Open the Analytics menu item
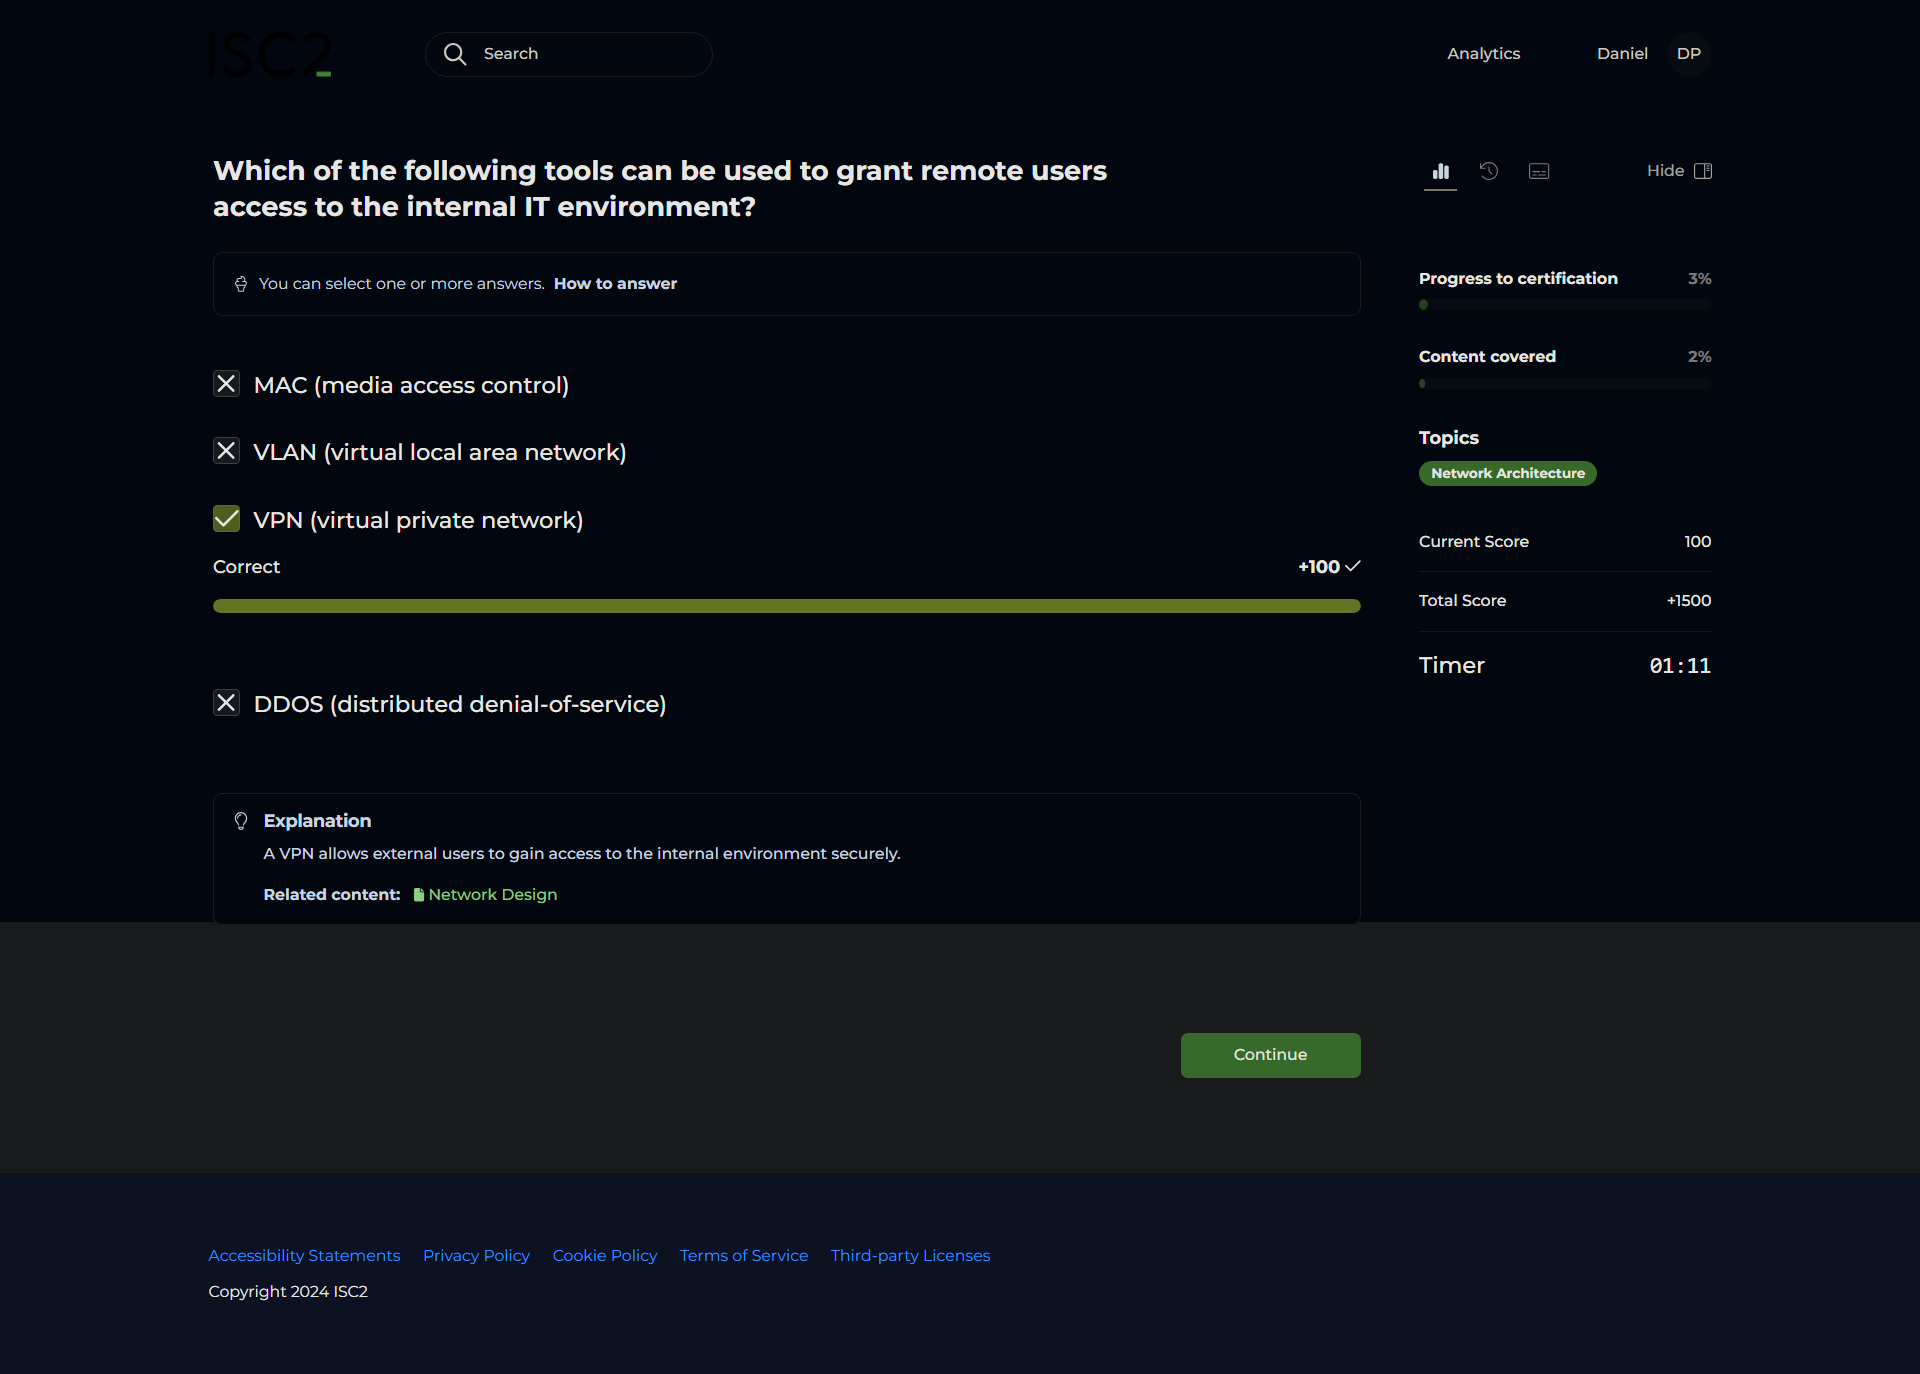 [1483, 54]
